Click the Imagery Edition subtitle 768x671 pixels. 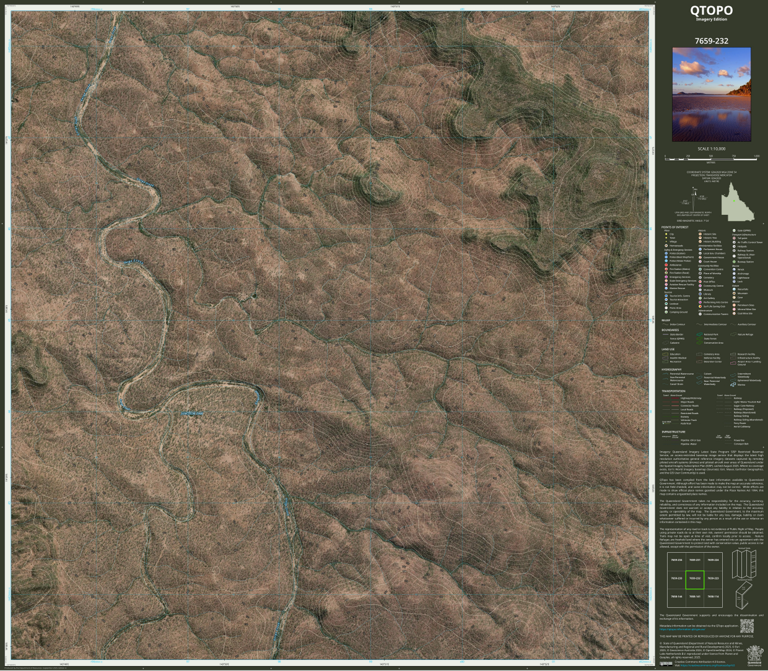point(711,20)
